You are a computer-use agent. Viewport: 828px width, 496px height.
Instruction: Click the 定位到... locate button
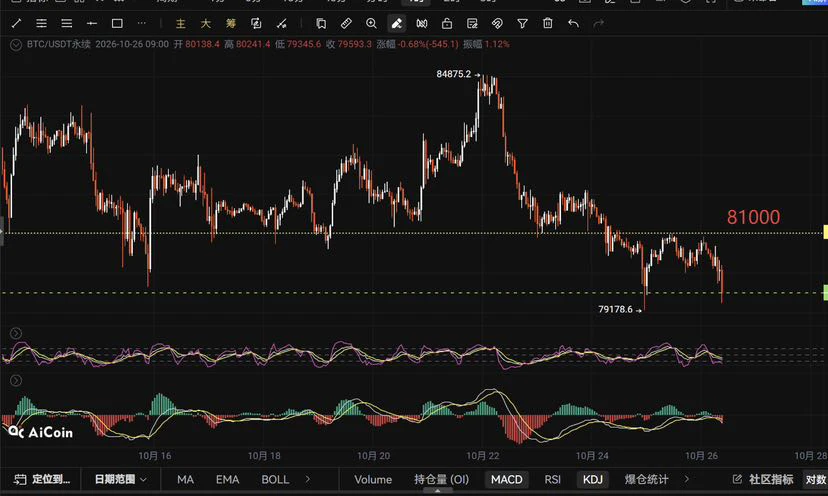point(42,479)
